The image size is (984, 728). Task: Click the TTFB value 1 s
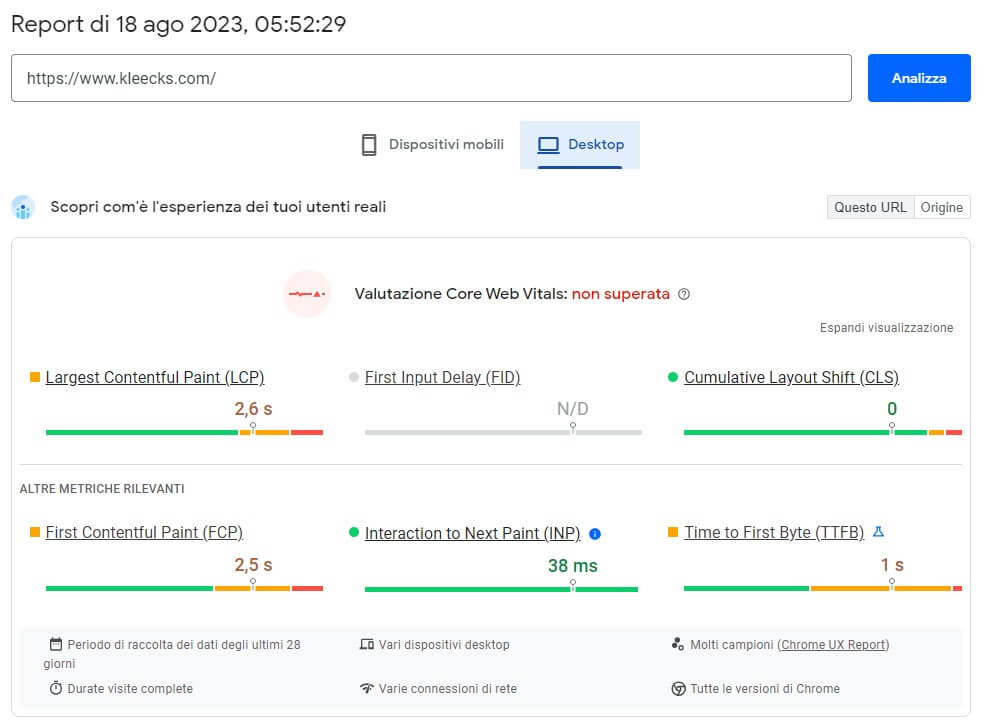pos(892,565)
